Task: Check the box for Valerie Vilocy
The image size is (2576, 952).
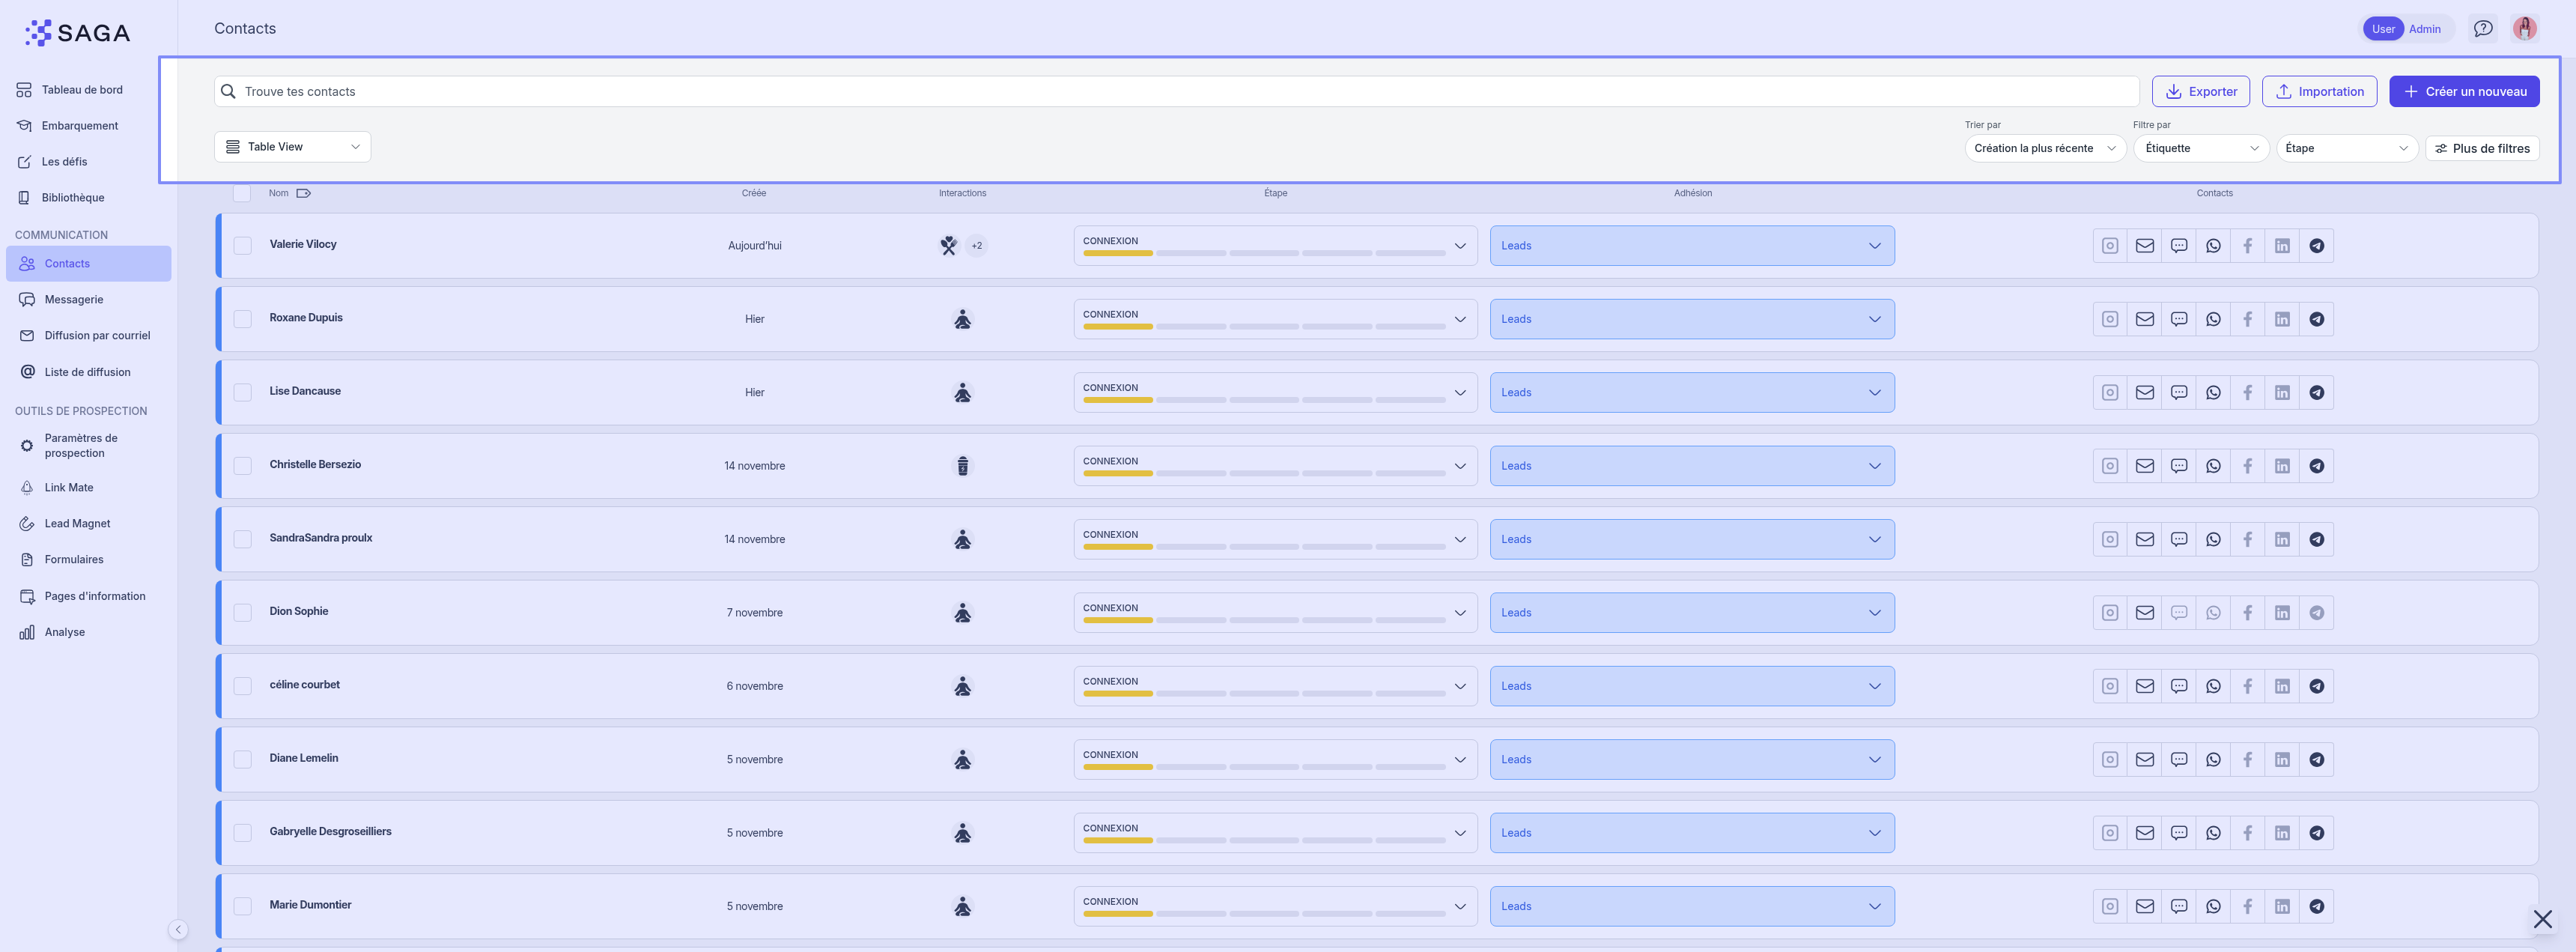Action: (242, 246)
